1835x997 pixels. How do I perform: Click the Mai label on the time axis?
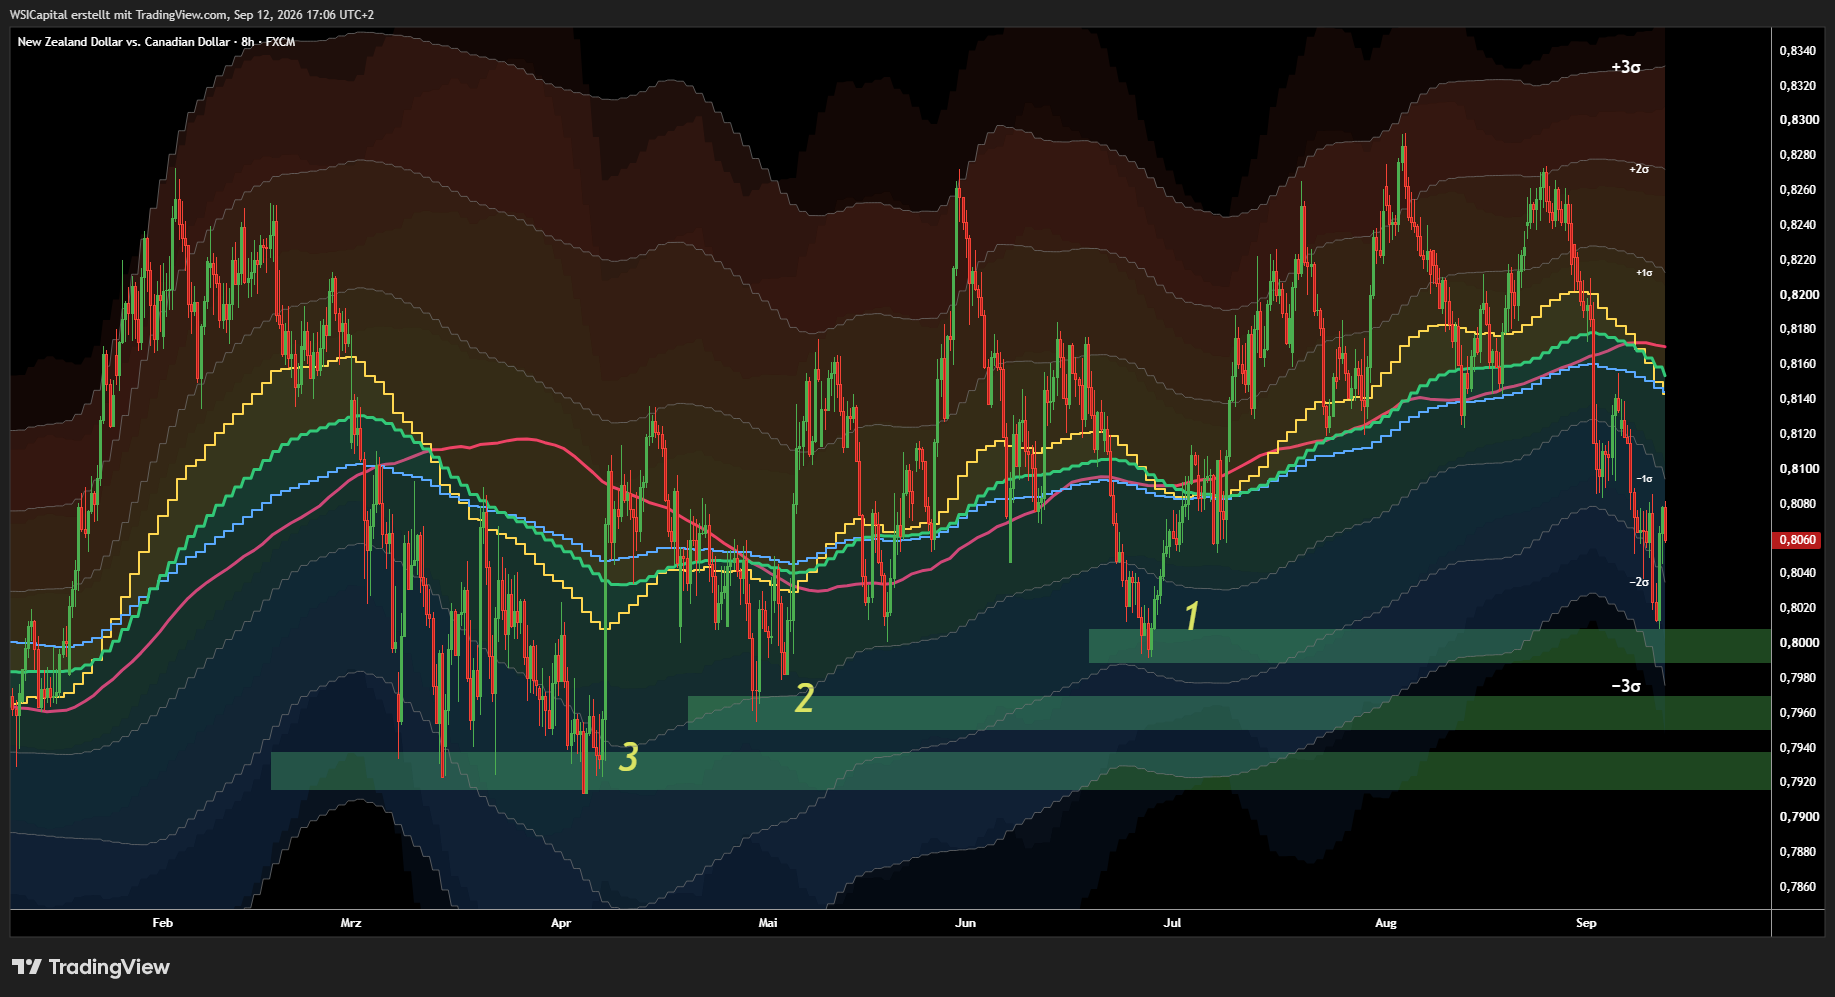point(768,923)
